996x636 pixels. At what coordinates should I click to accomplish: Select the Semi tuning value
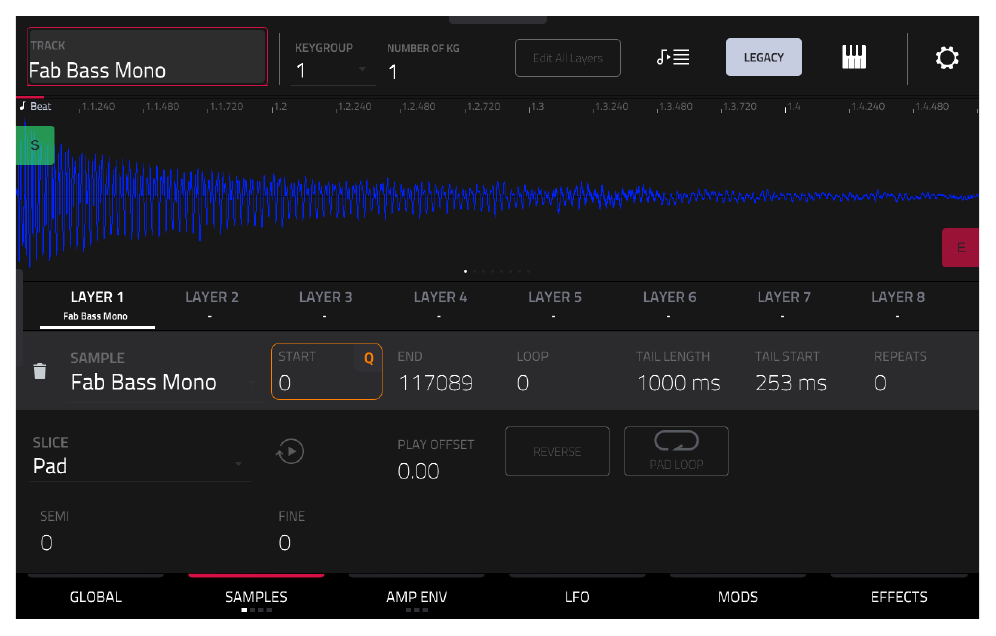point(46,543)
